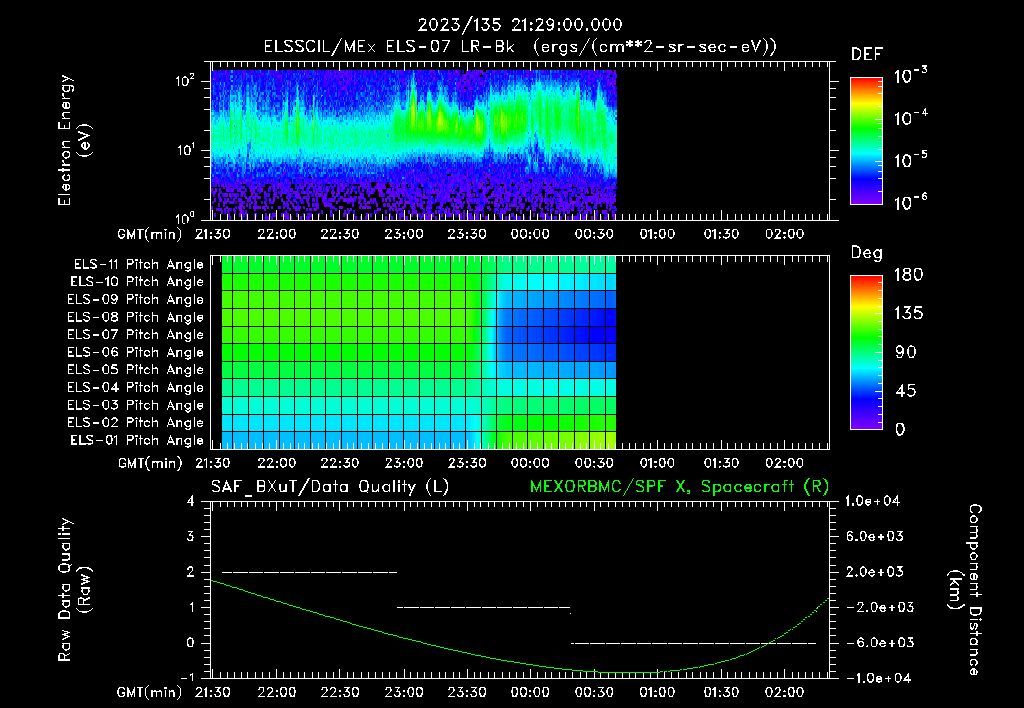Select the 1.0e+04 right axis label

point(872,501)
